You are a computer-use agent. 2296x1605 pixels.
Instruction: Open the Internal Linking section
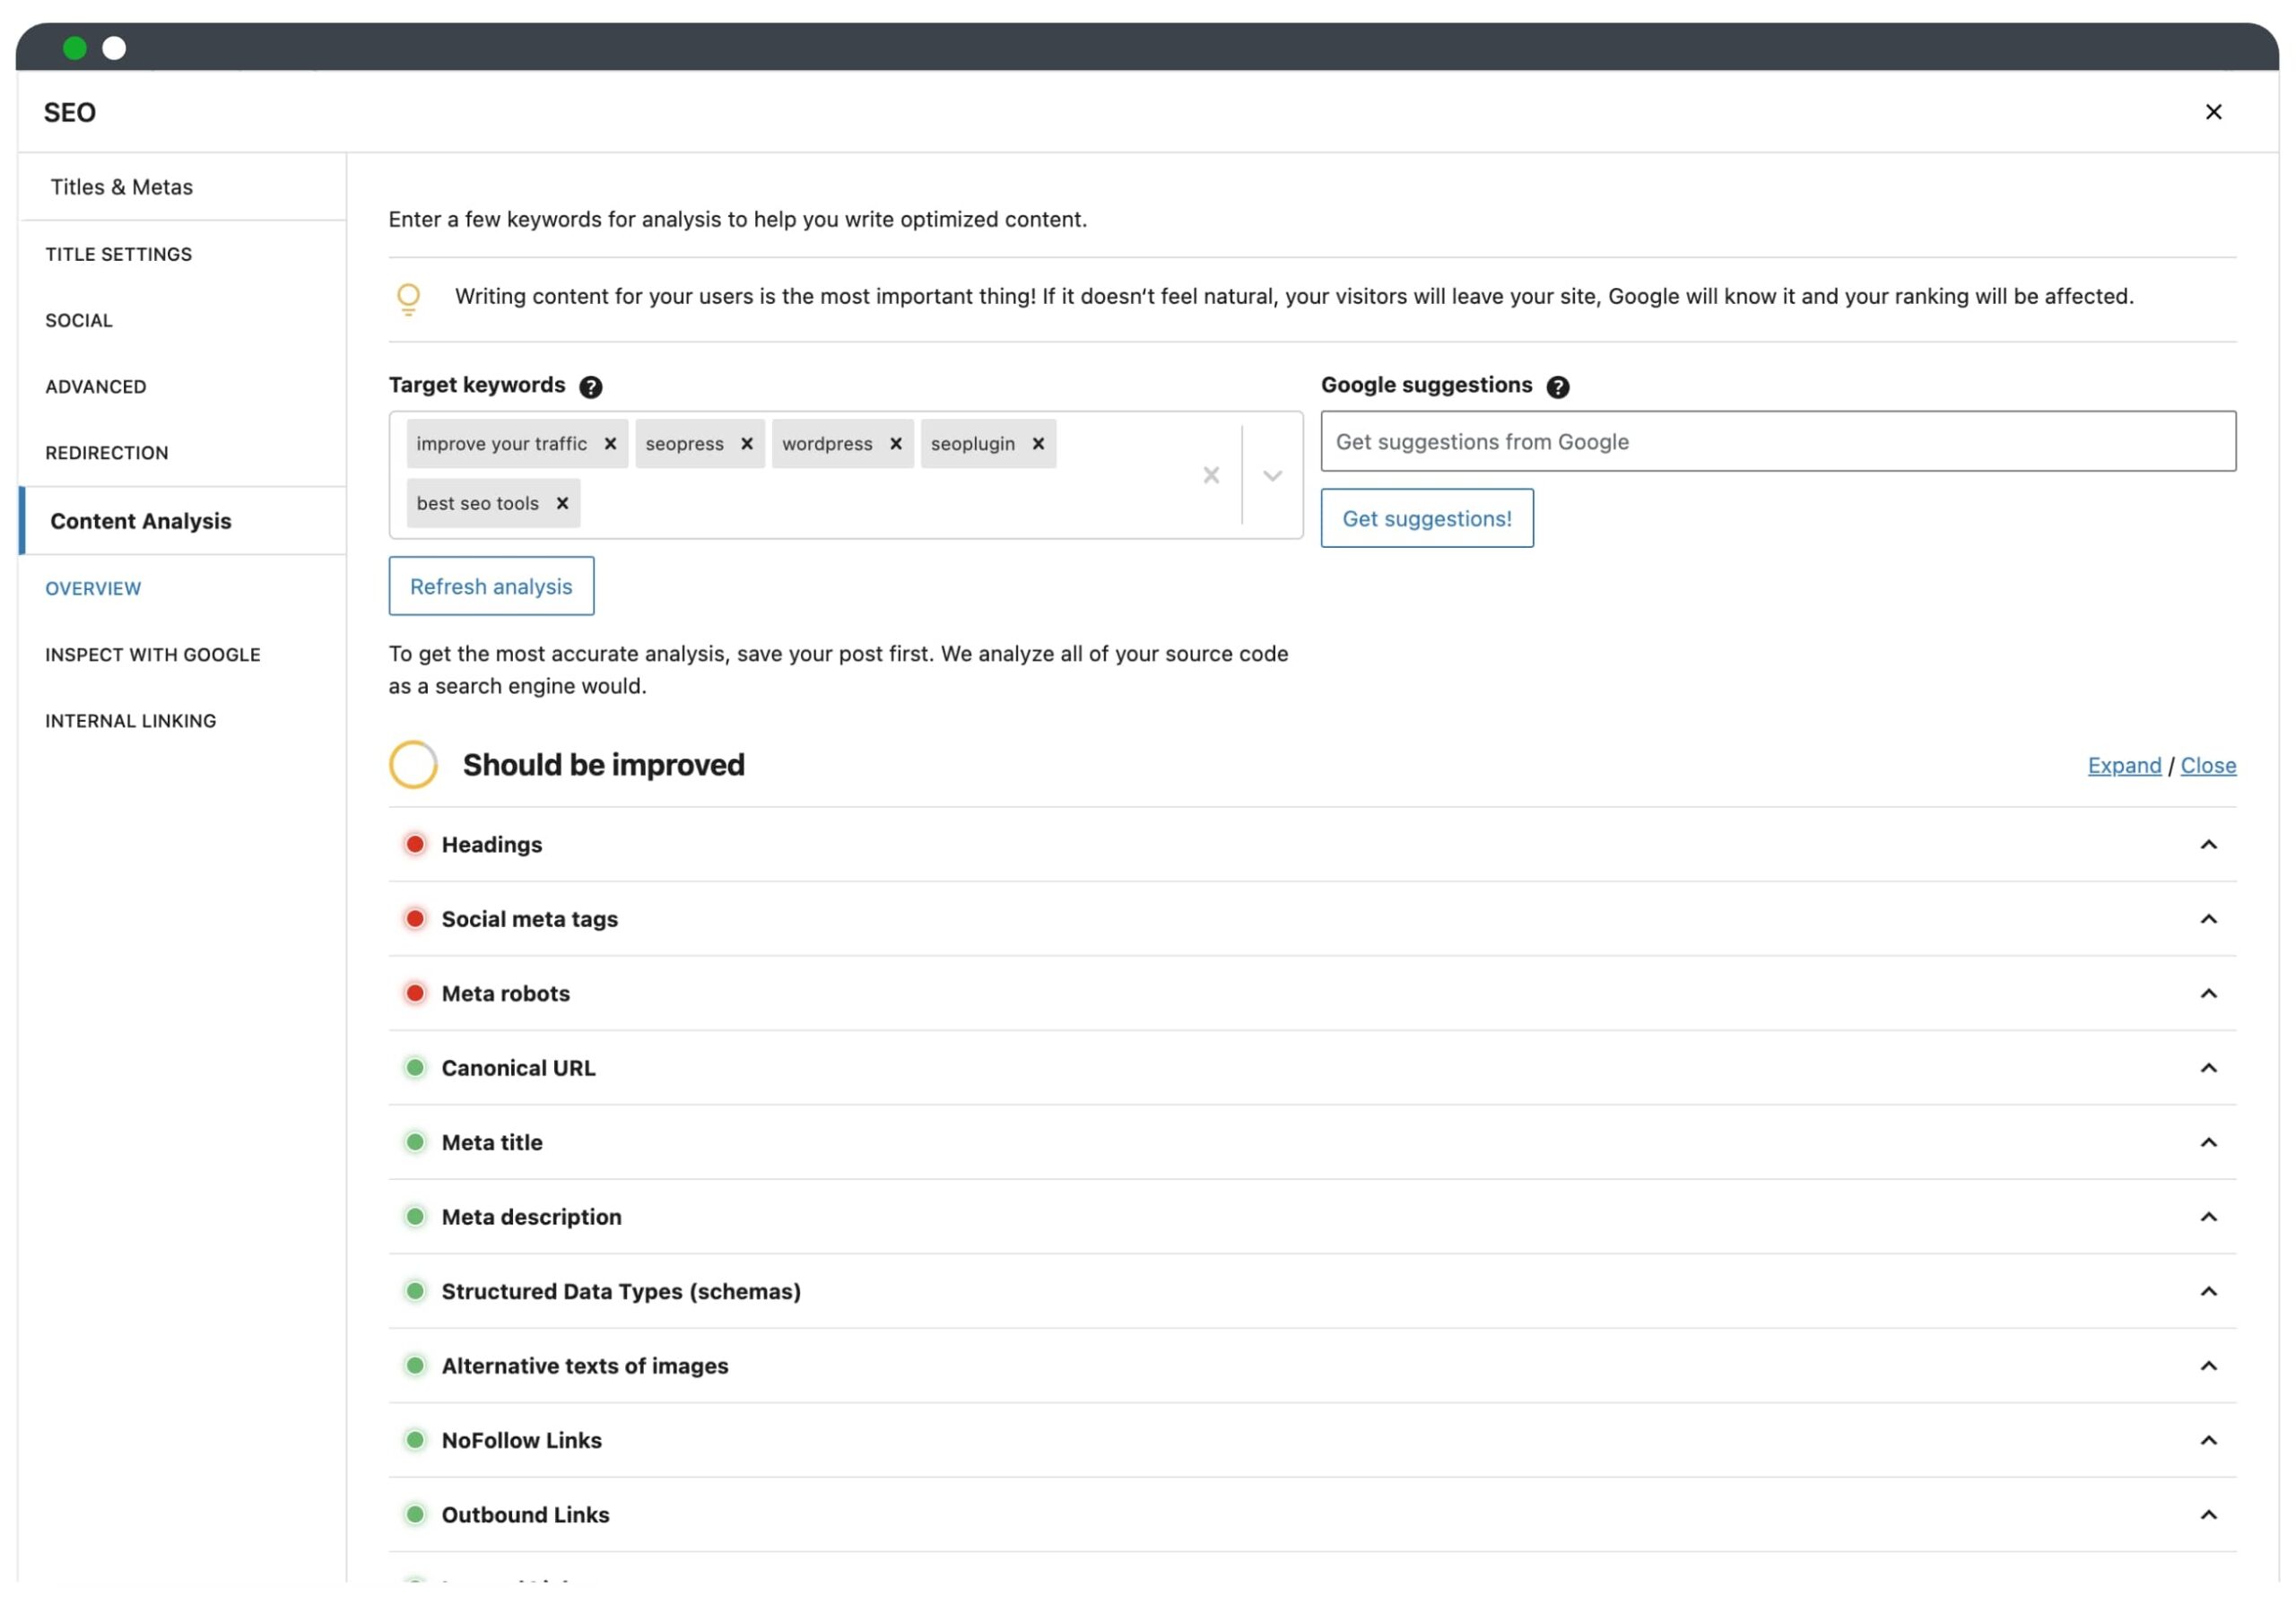tap(131, 719)
